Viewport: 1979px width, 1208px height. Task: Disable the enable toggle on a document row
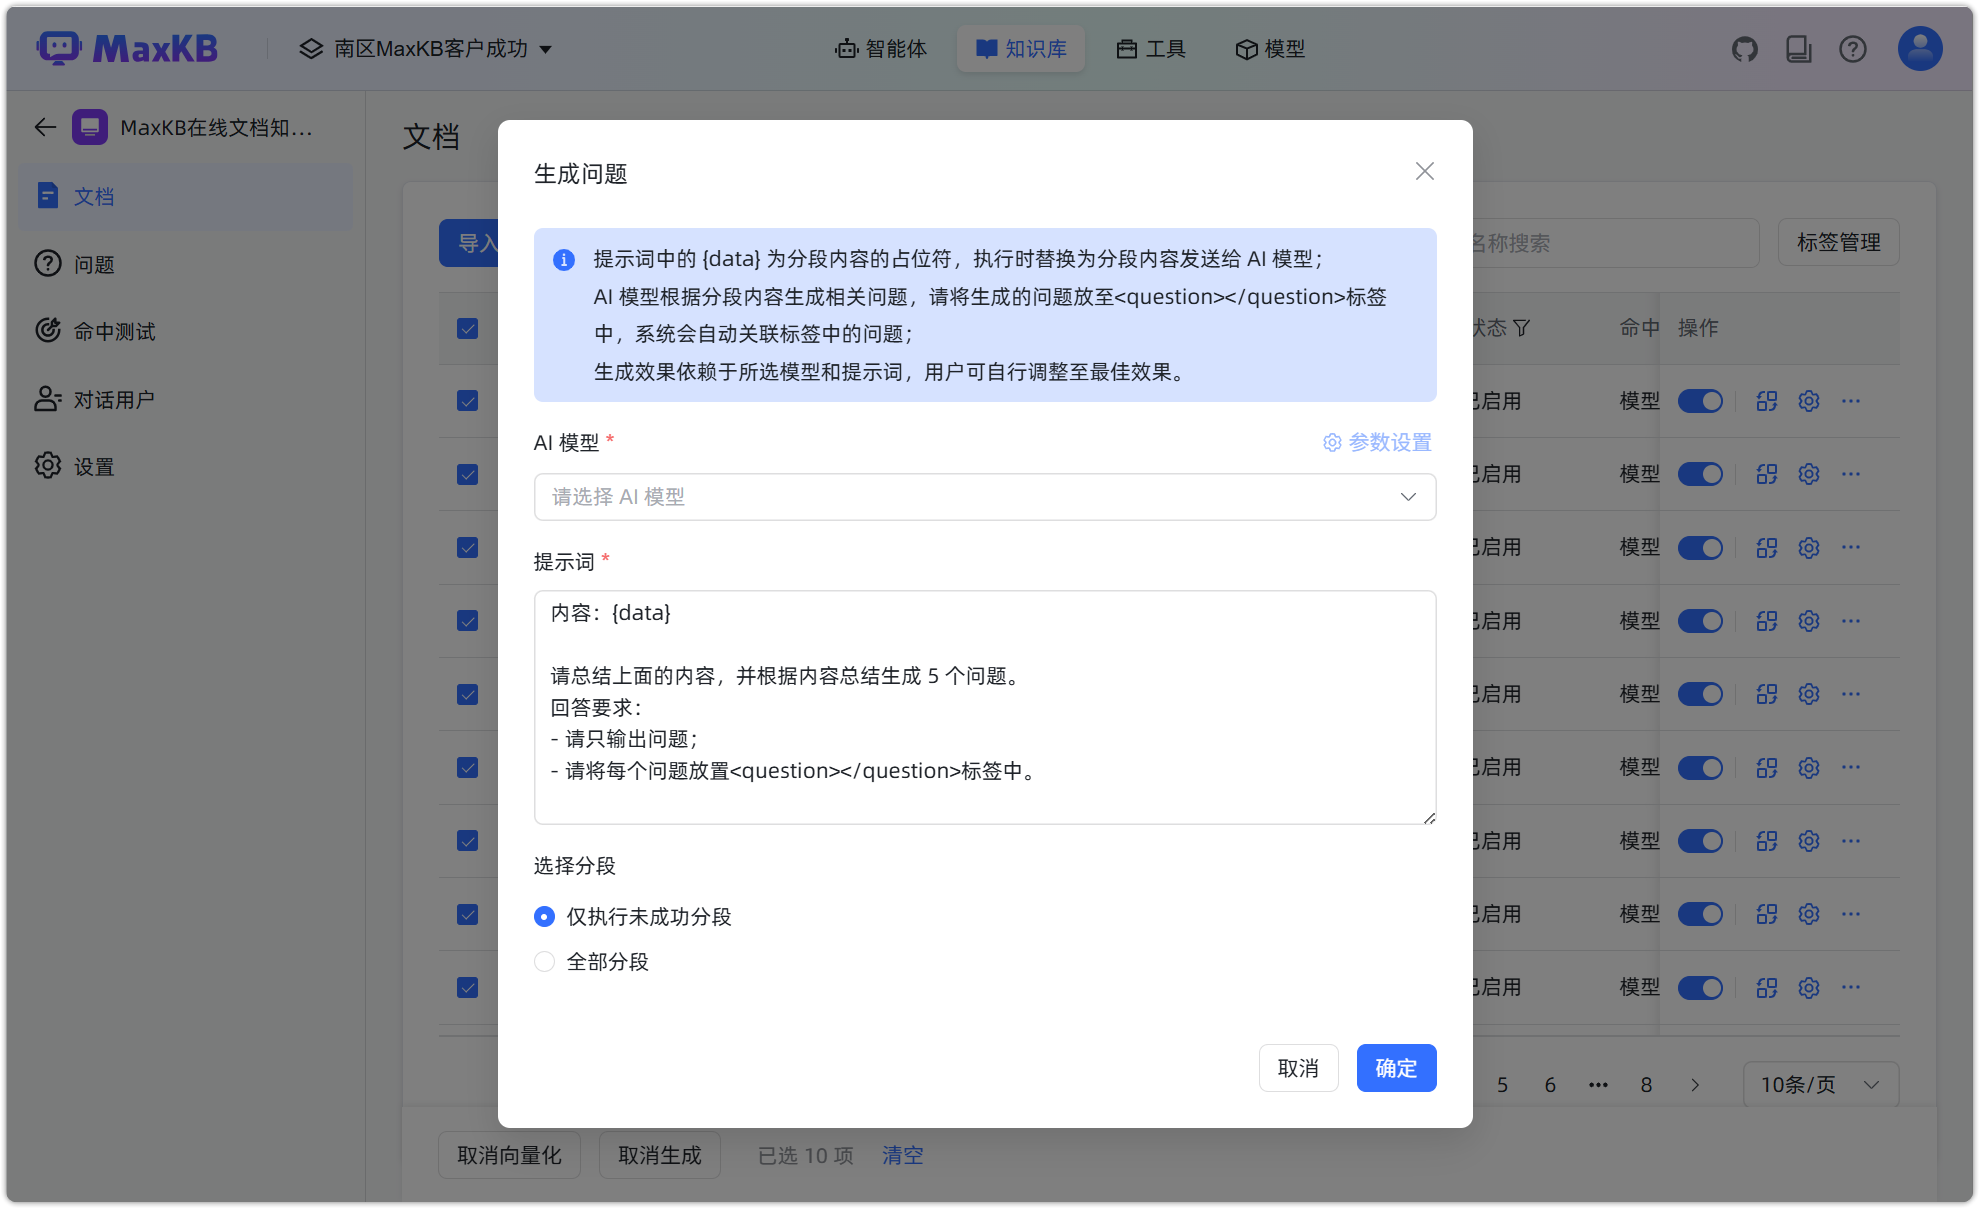coord(1700,401)
